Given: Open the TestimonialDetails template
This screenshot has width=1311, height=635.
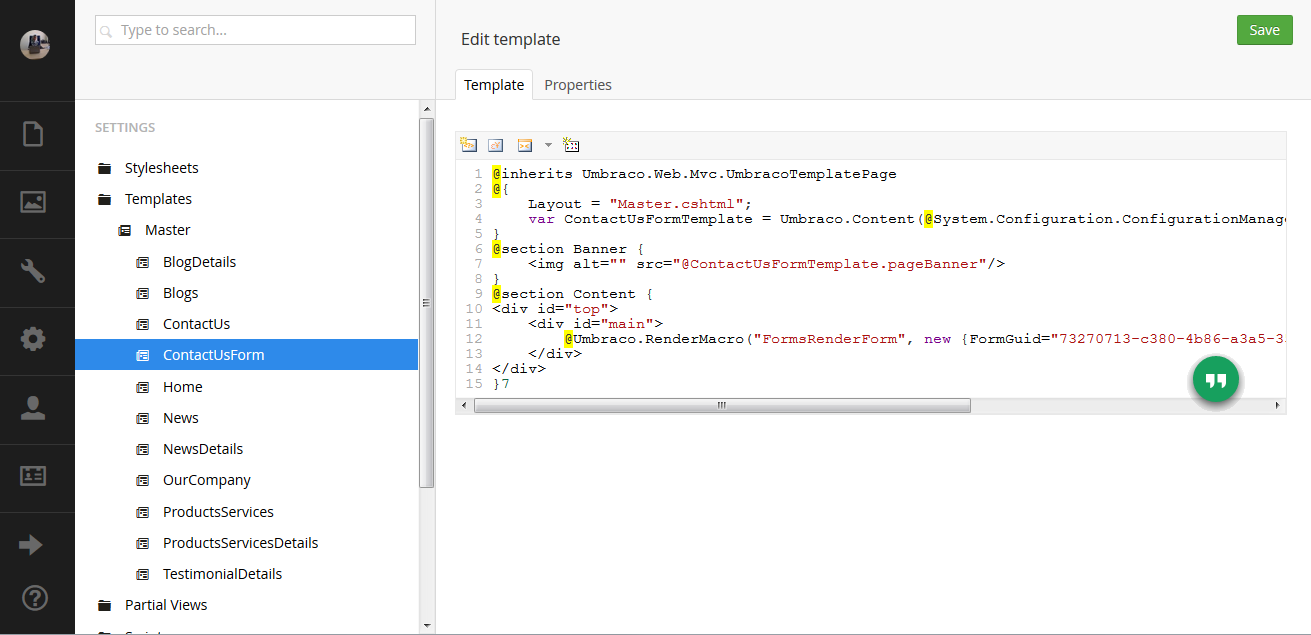Looking at the screenshot, I should coord(222,574).
